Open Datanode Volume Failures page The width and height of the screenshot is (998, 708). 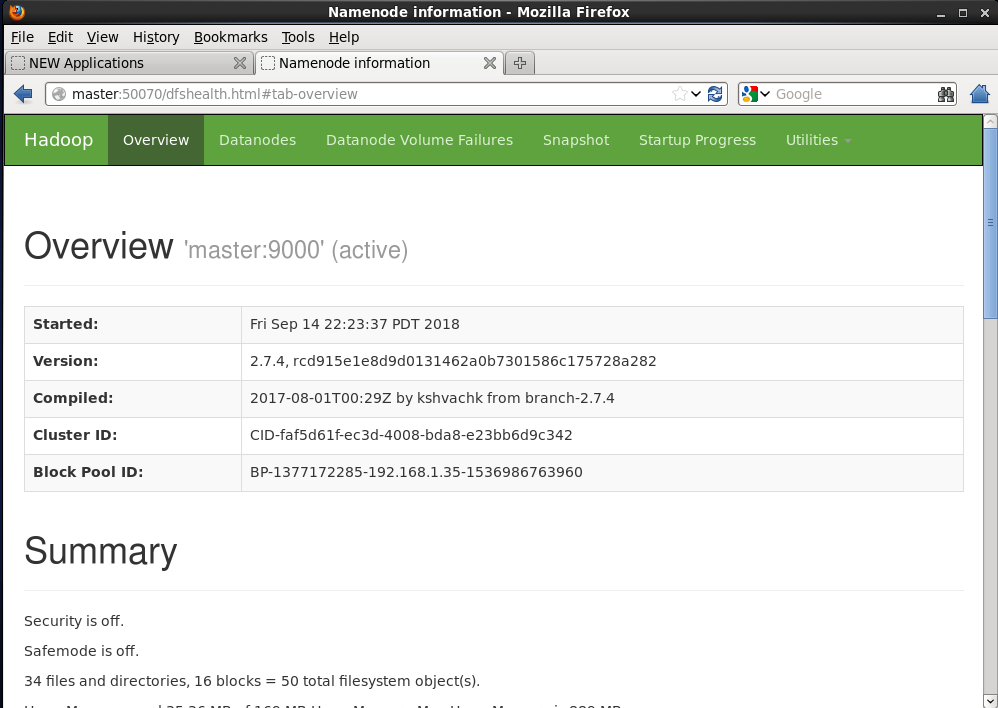pyautogui.click(x=419, y=140)
